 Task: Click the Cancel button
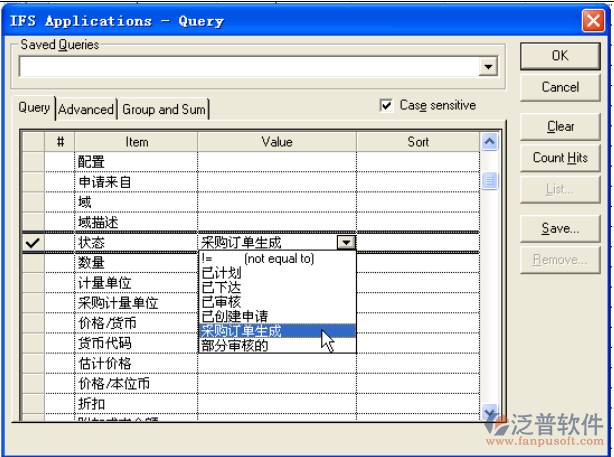coord(560,87)
